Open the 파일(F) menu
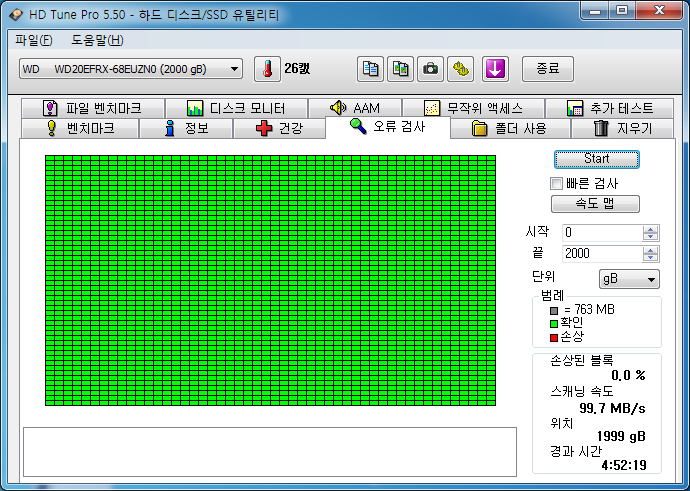The width and height of the screenshot is (690, 491). tap(34, 40)
